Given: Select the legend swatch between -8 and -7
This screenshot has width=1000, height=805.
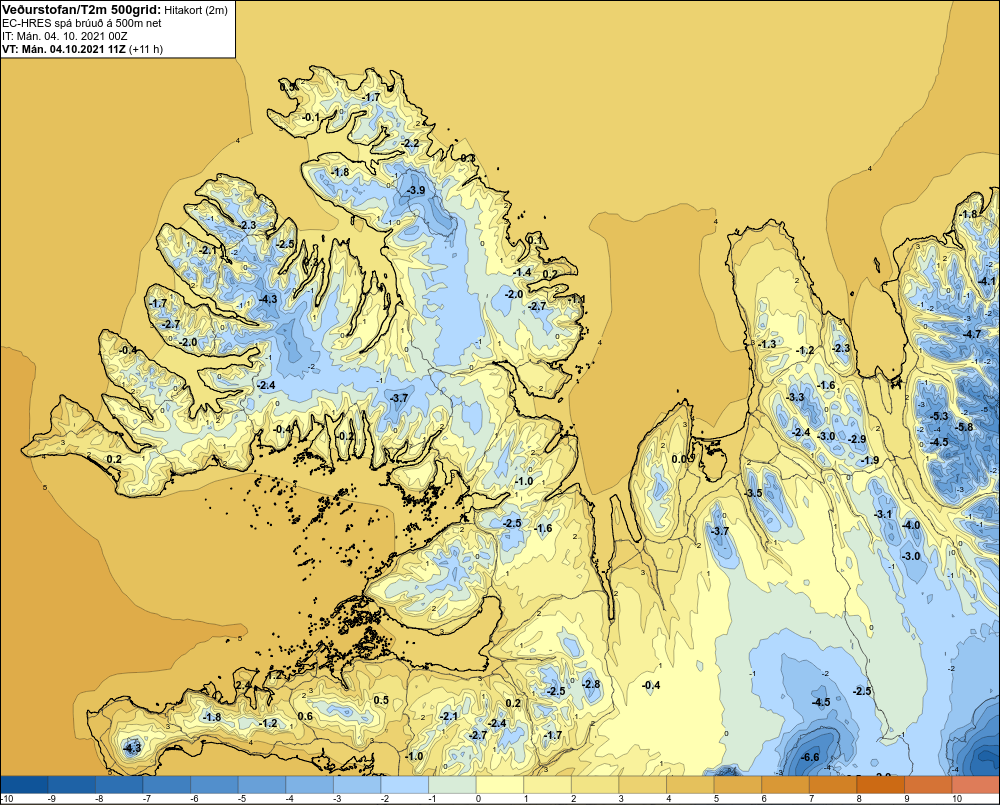Looking at the screenshot, I should click(119, 784).
